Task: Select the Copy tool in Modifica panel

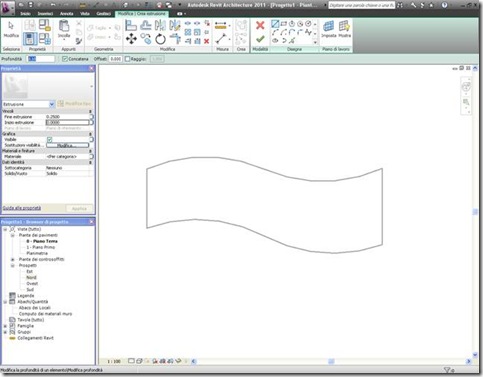Action: click(x=146, y=39)
